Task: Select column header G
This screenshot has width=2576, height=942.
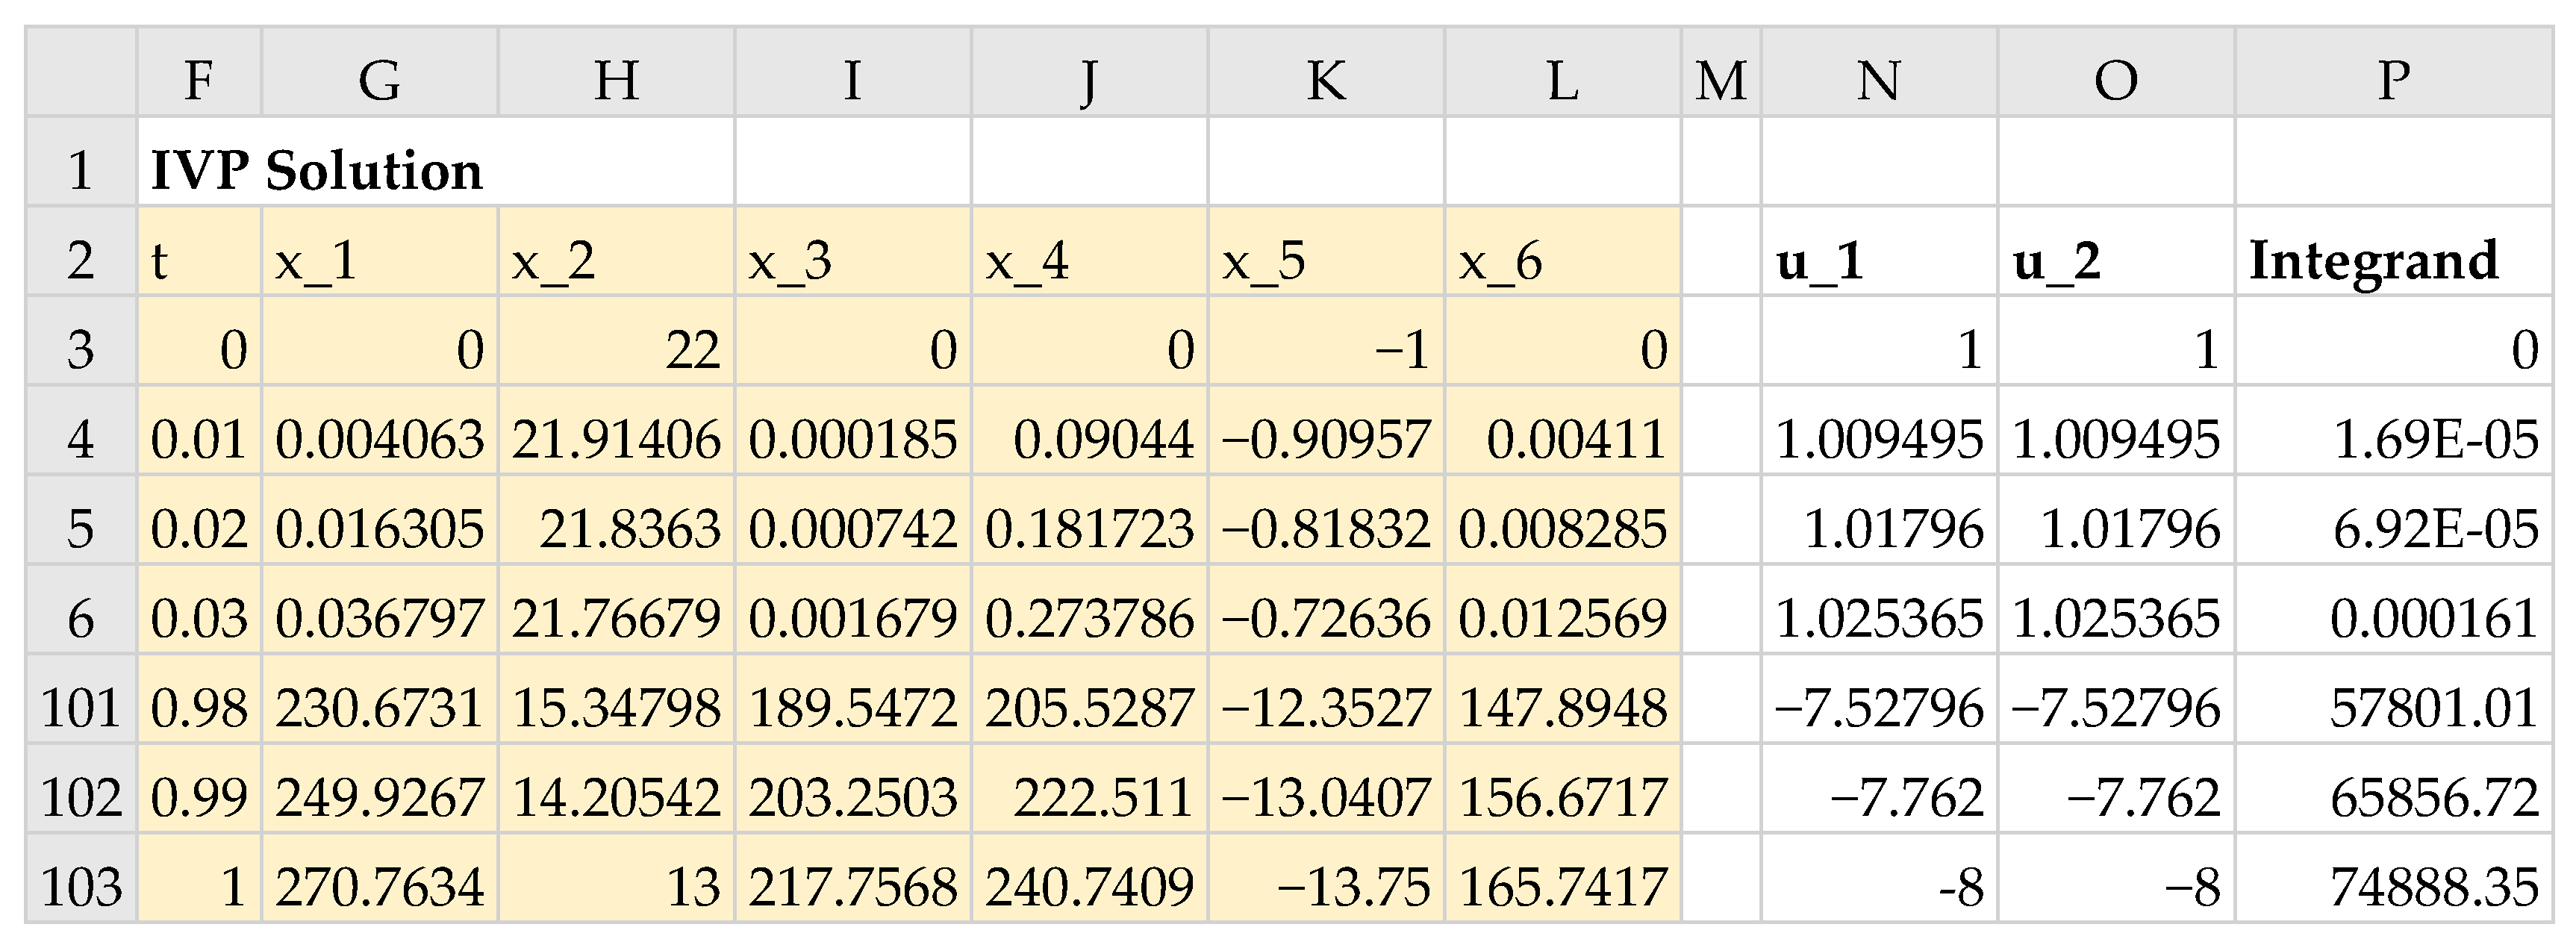Action: (x=379, y=79)
